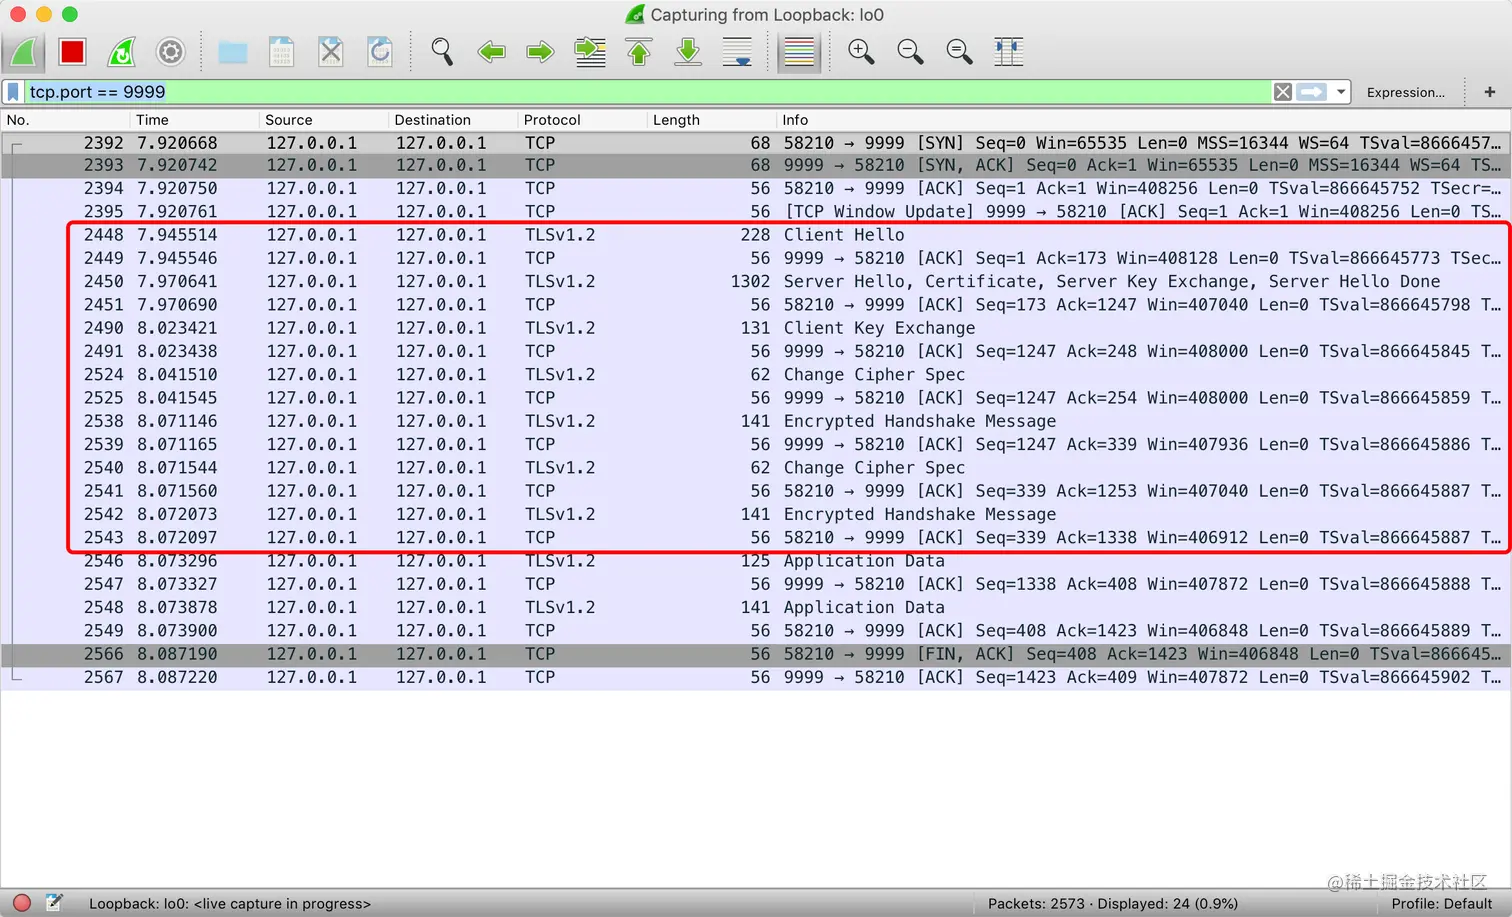Image resolution: width=1512 pixels, height=917 pixels.
Task: Sort packets by the Destination column
Action: pyautogui.click(x=453, y=120)
